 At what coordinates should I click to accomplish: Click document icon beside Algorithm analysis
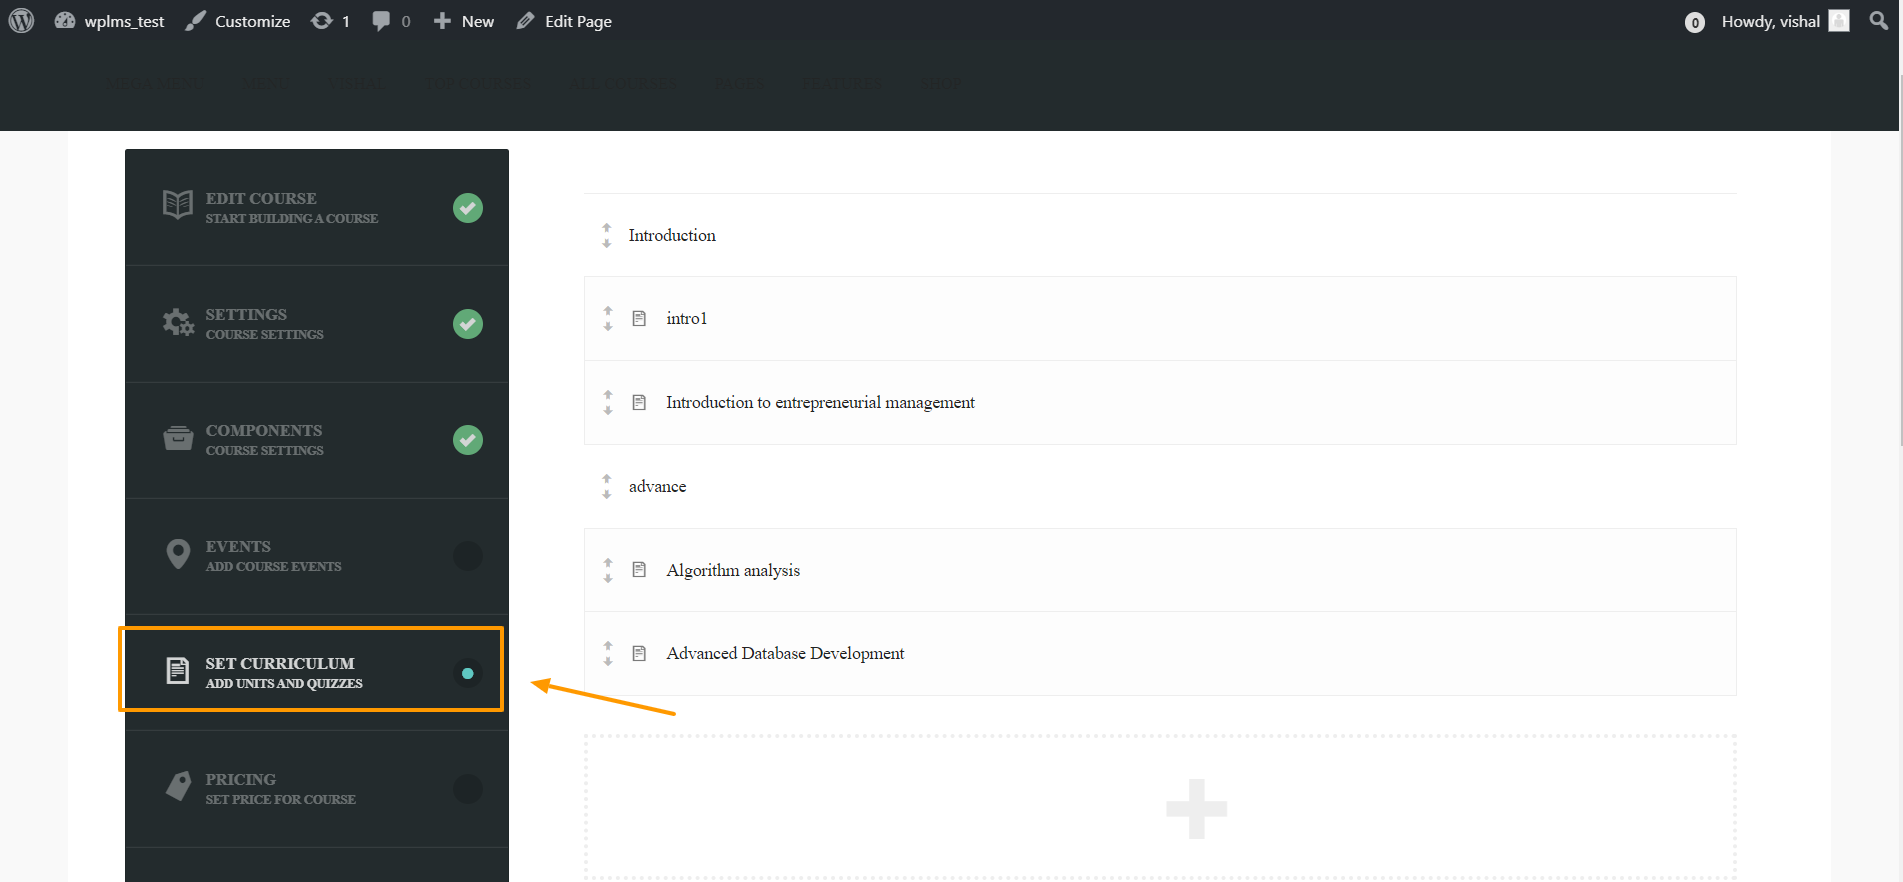[639, 570]
